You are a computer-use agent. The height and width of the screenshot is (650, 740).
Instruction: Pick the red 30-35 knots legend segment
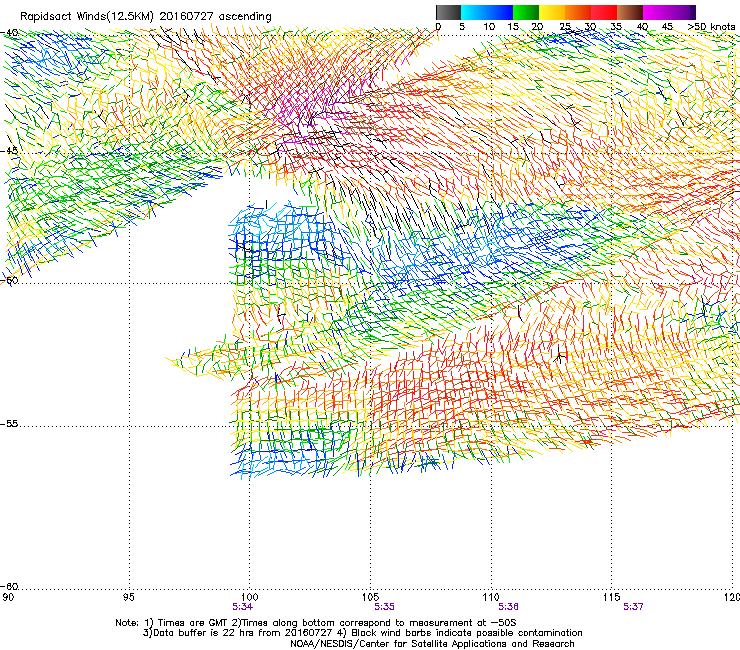coord(604,12)
